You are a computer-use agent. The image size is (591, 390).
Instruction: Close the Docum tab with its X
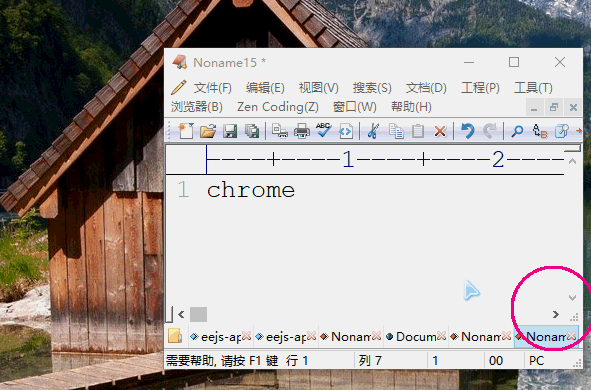click(x=441, y=335)
